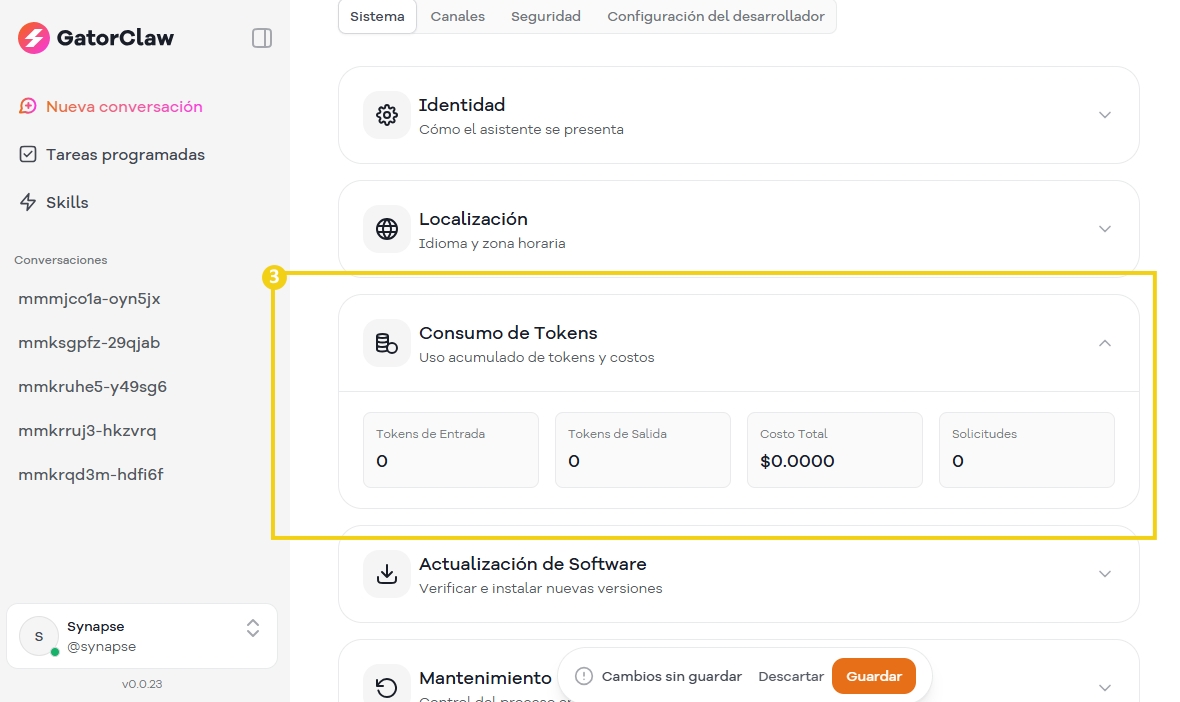Image resolution: width=1180 pixels, height=702 pixels.
Task: Open conversation mmkruhe5-y49sg6
Action: (92, 387)
